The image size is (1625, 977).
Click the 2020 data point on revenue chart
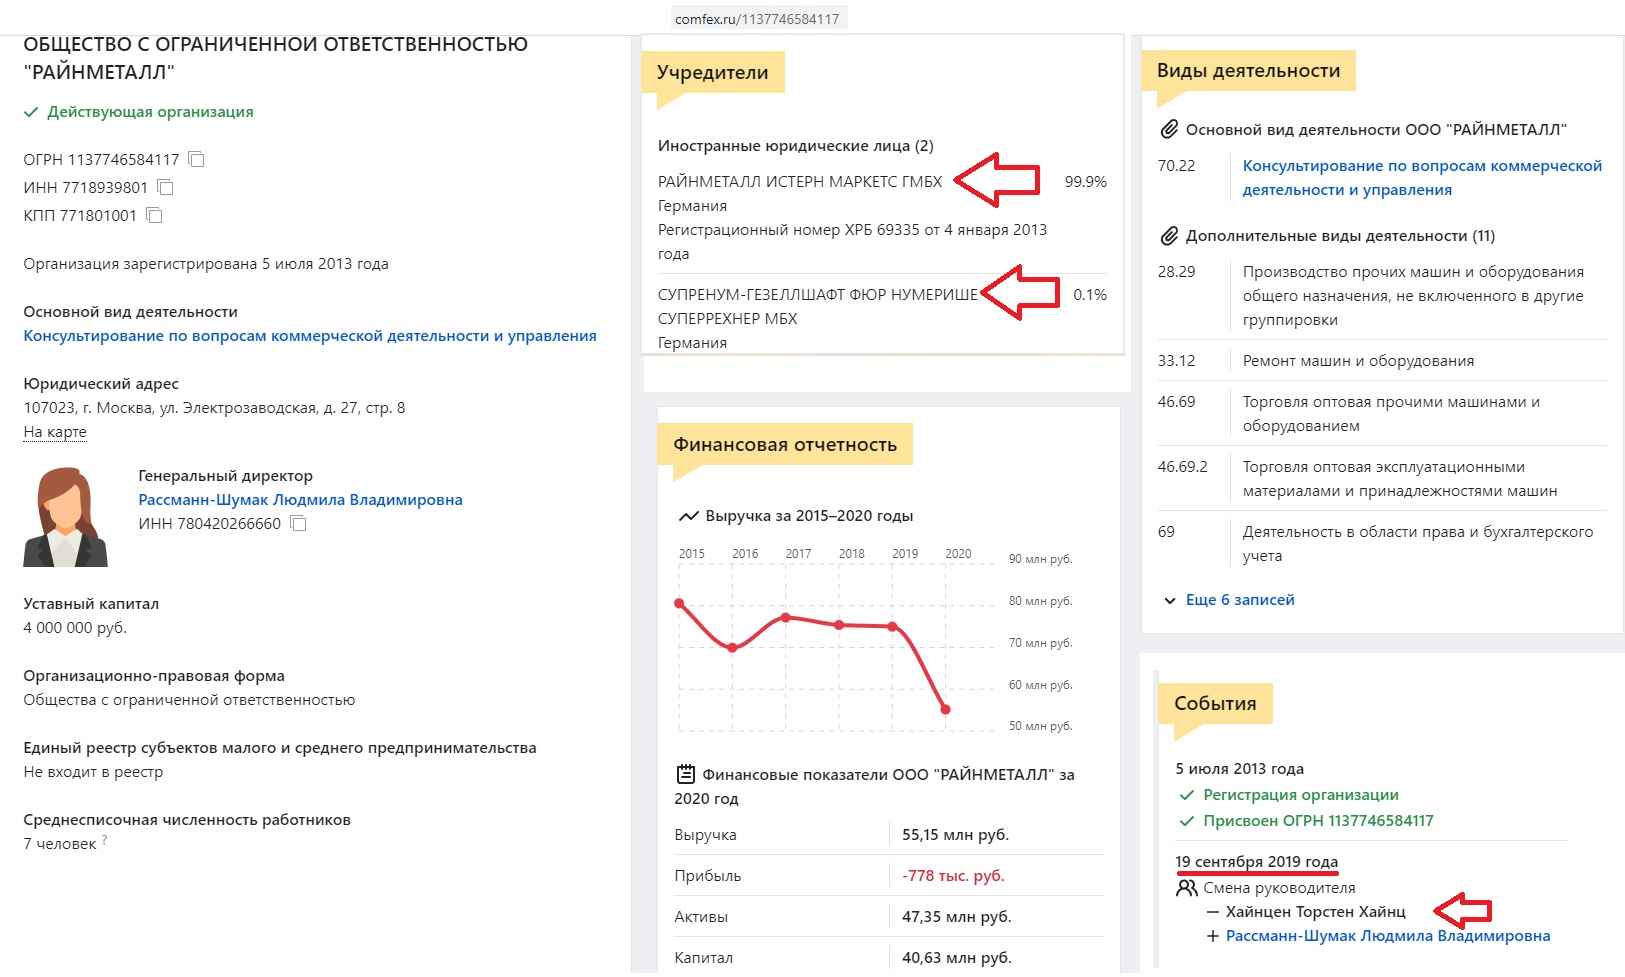coord(946,709)
